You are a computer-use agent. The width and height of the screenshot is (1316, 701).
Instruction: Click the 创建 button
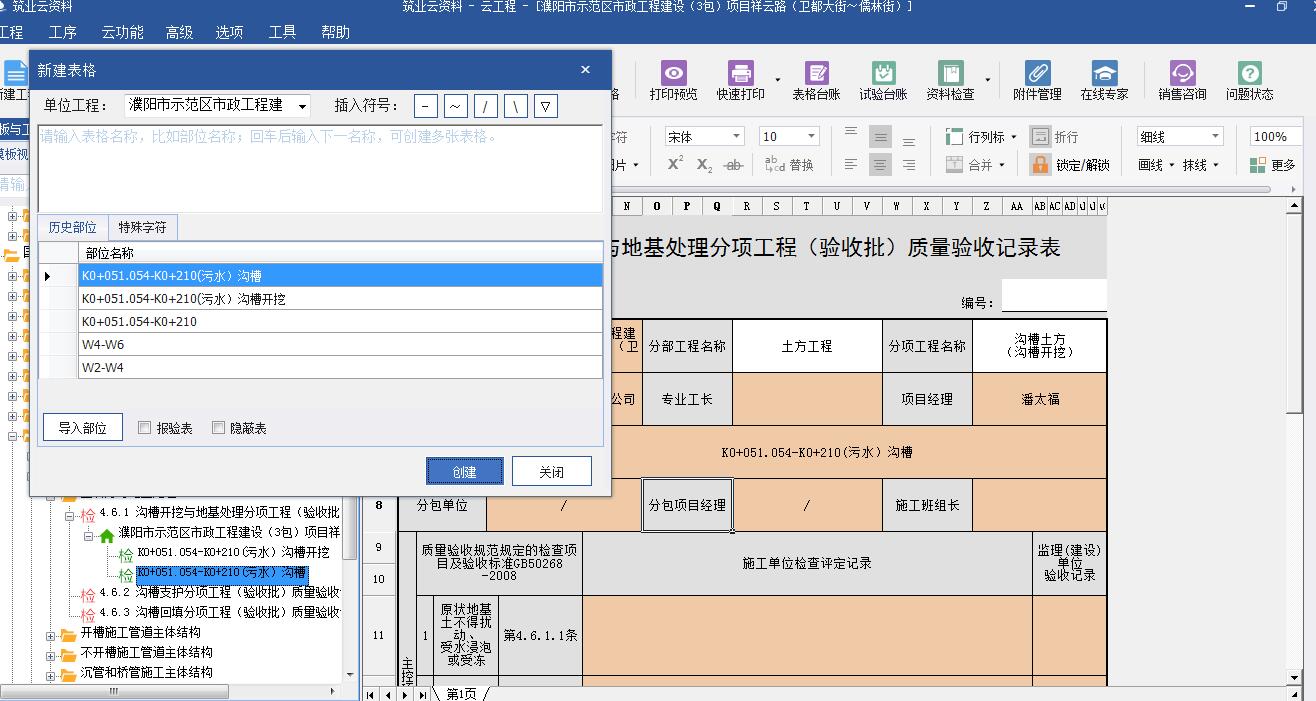point(464,472)
